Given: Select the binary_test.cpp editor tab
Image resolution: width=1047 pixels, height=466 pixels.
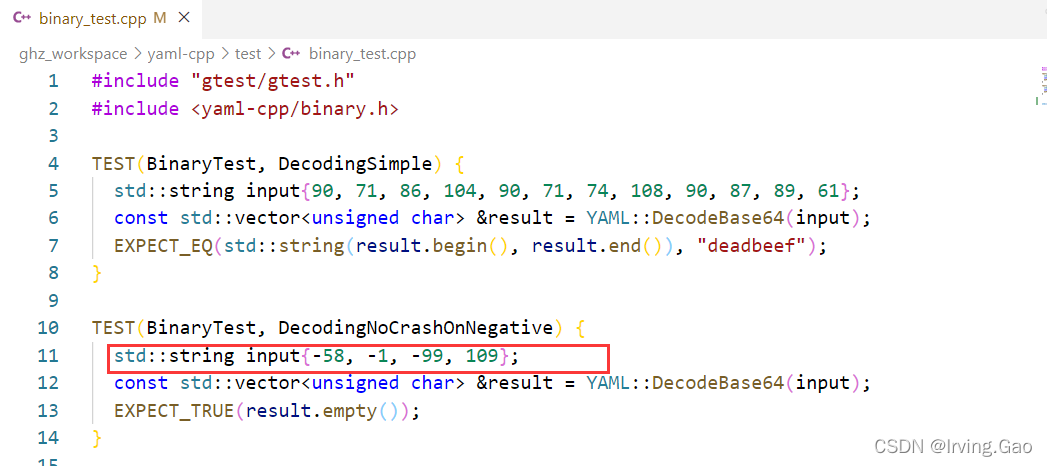Looking at the screenshot, I should [x=101, y=18].
